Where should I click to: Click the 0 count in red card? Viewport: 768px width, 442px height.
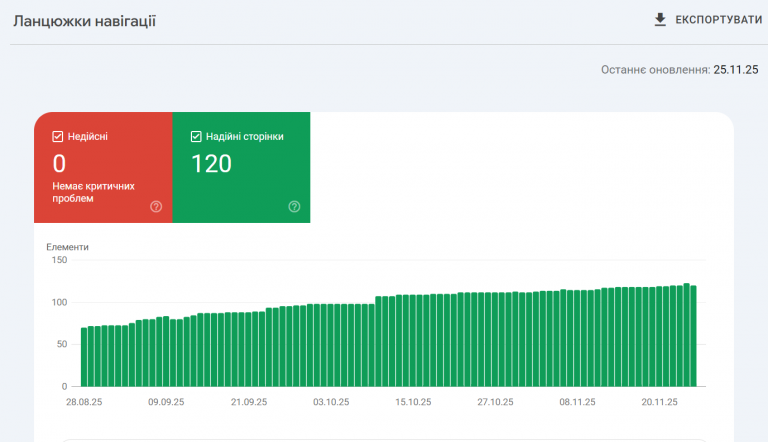click(59, 164)
